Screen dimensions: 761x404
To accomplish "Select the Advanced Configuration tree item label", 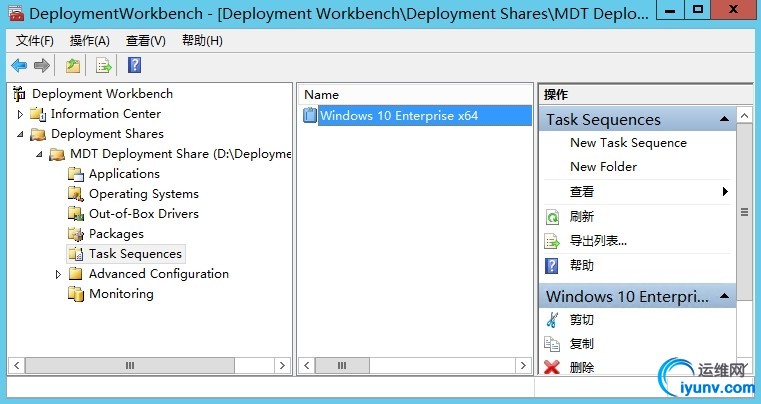I will (x=159, y=274).
